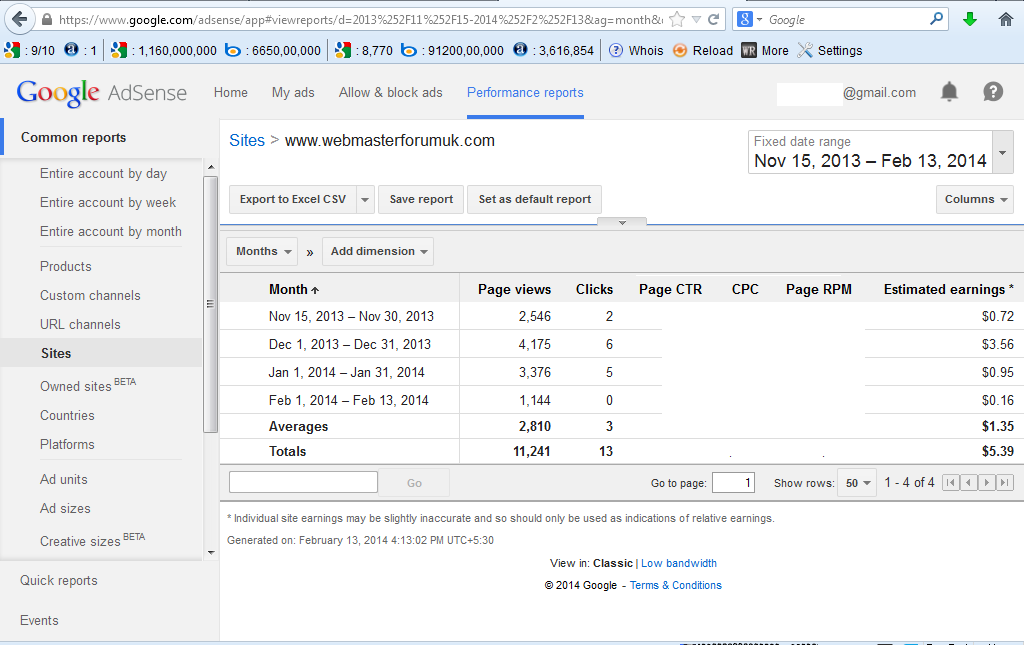The height and width of the screenshot is (645, 1024).
Task: Click sidebar scrollbar up arrow
Action: pyautogui.click(x=211, y=167)
